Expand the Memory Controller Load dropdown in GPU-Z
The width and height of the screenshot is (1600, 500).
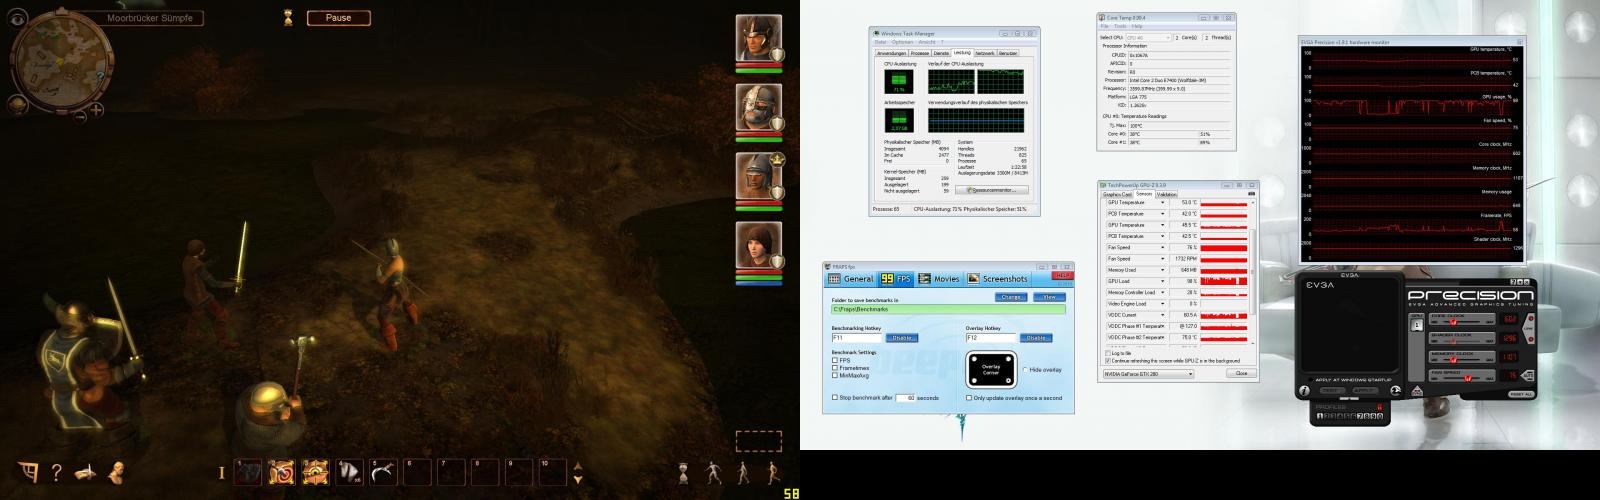1162,292
